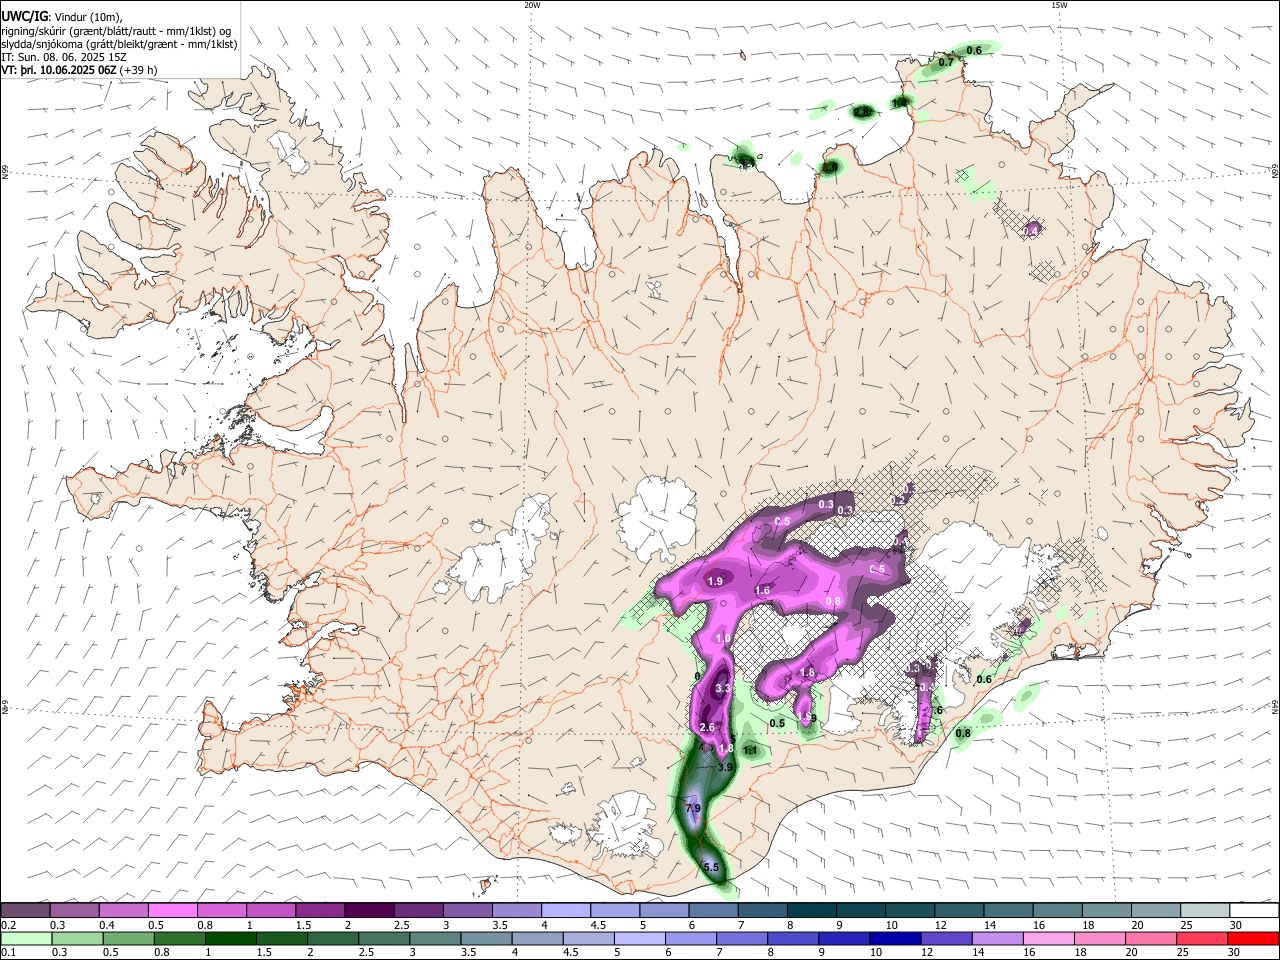Click the 'rigning/skúrir' legend description line
This screenshot has width=1280, height=960.
(x=118, y=30)
